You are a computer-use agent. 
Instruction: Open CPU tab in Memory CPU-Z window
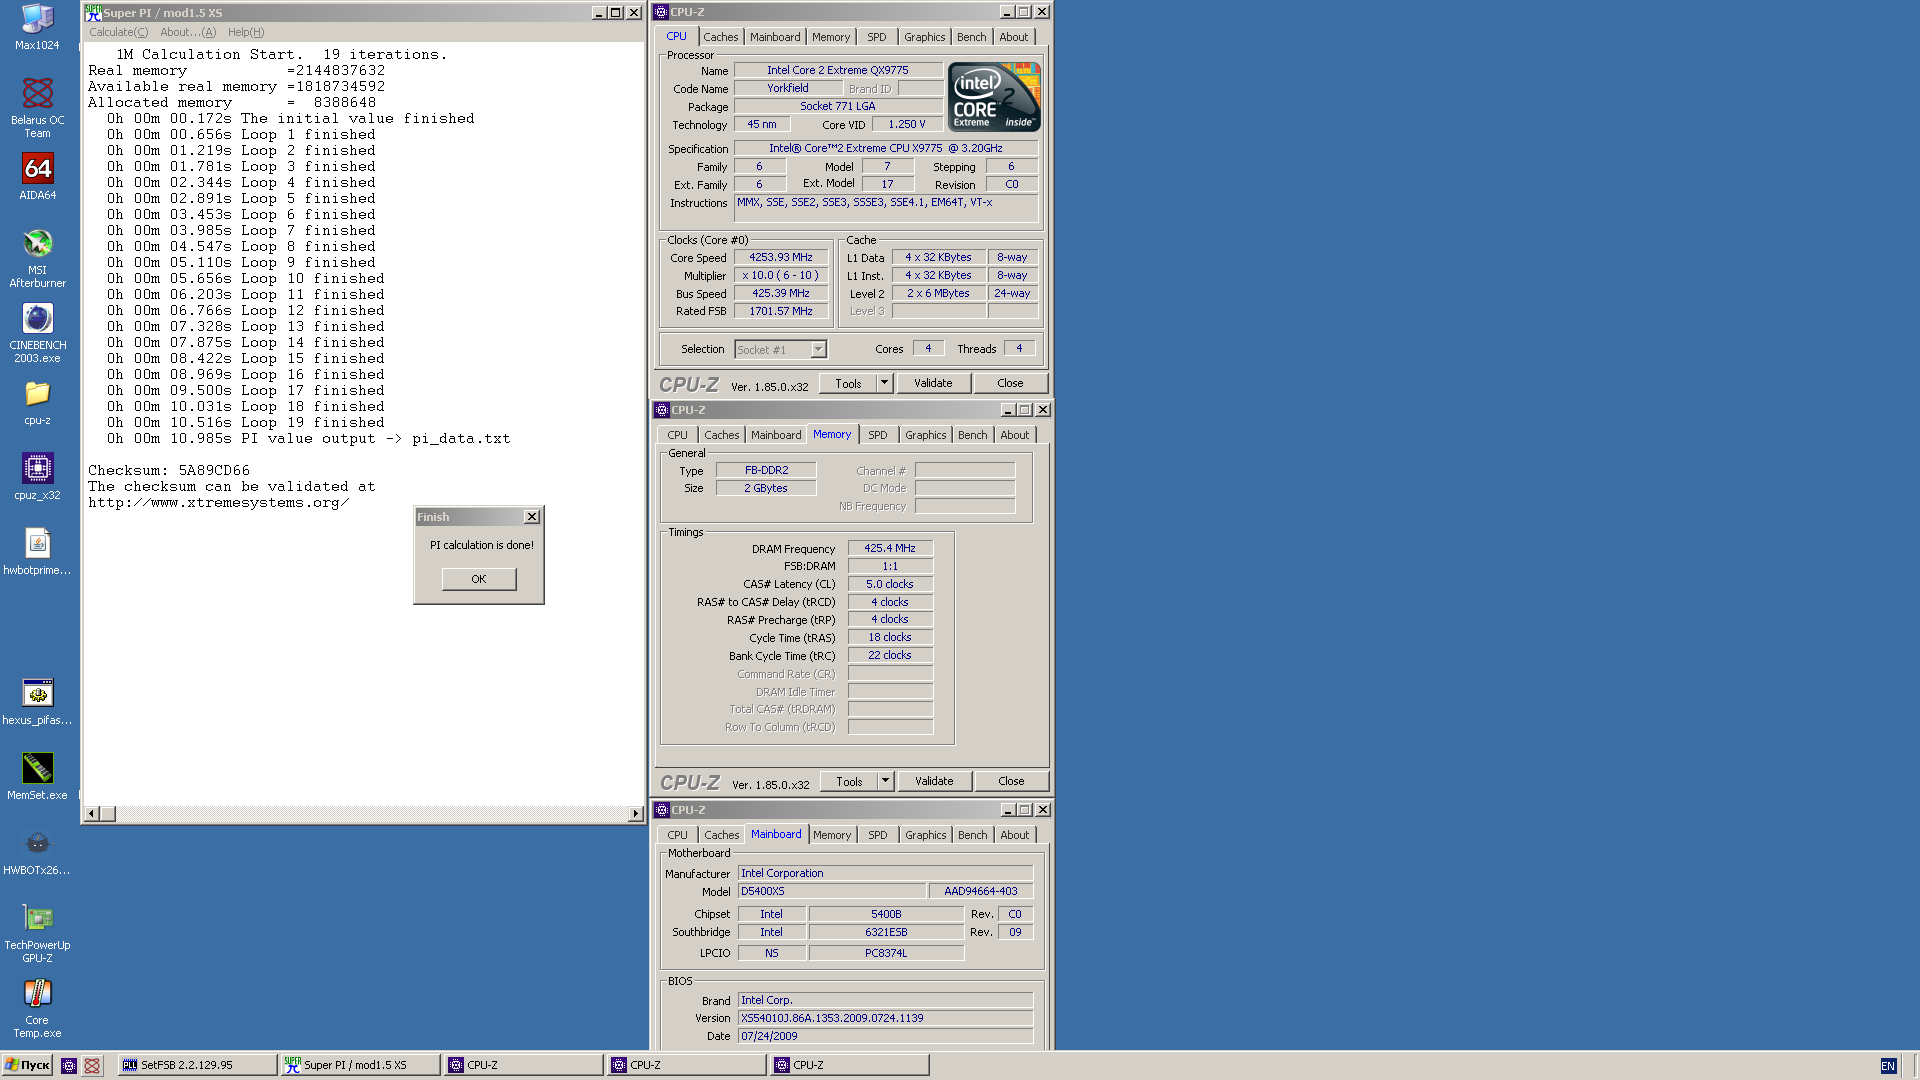tap(678, 435)
